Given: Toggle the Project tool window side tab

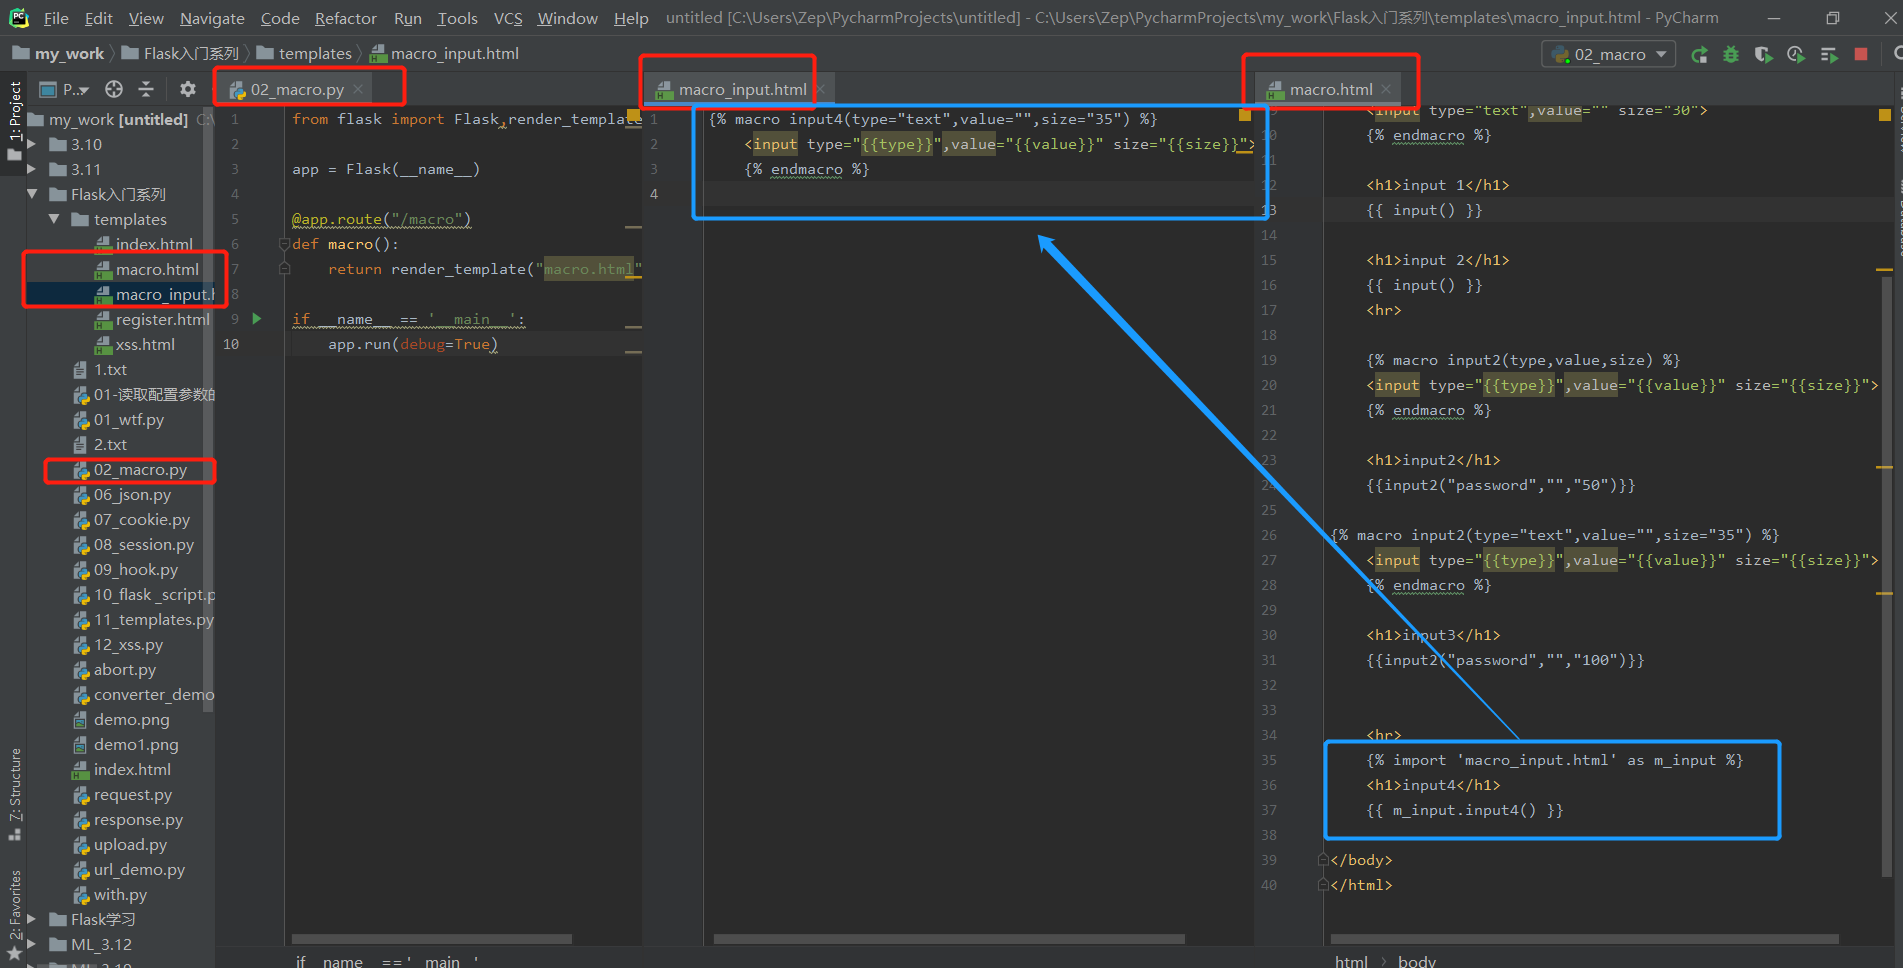Looking at the screenshot, I should point(14,120).
